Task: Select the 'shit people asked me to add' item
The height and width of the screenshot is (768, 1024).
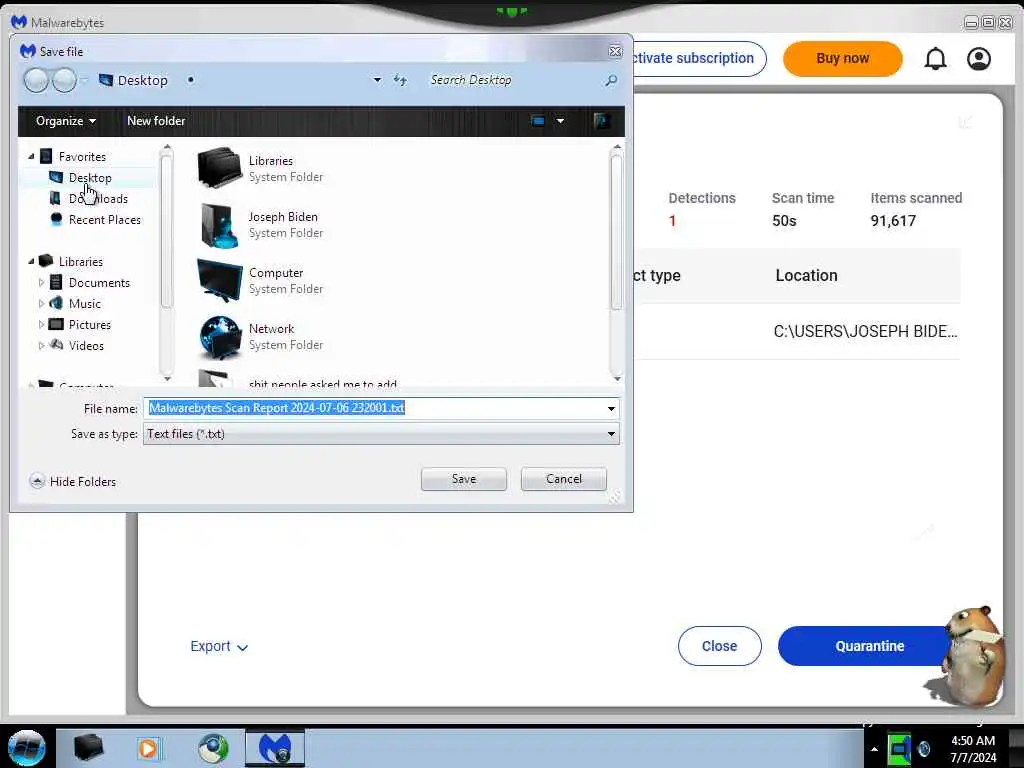Action: (x=323, y=383)
